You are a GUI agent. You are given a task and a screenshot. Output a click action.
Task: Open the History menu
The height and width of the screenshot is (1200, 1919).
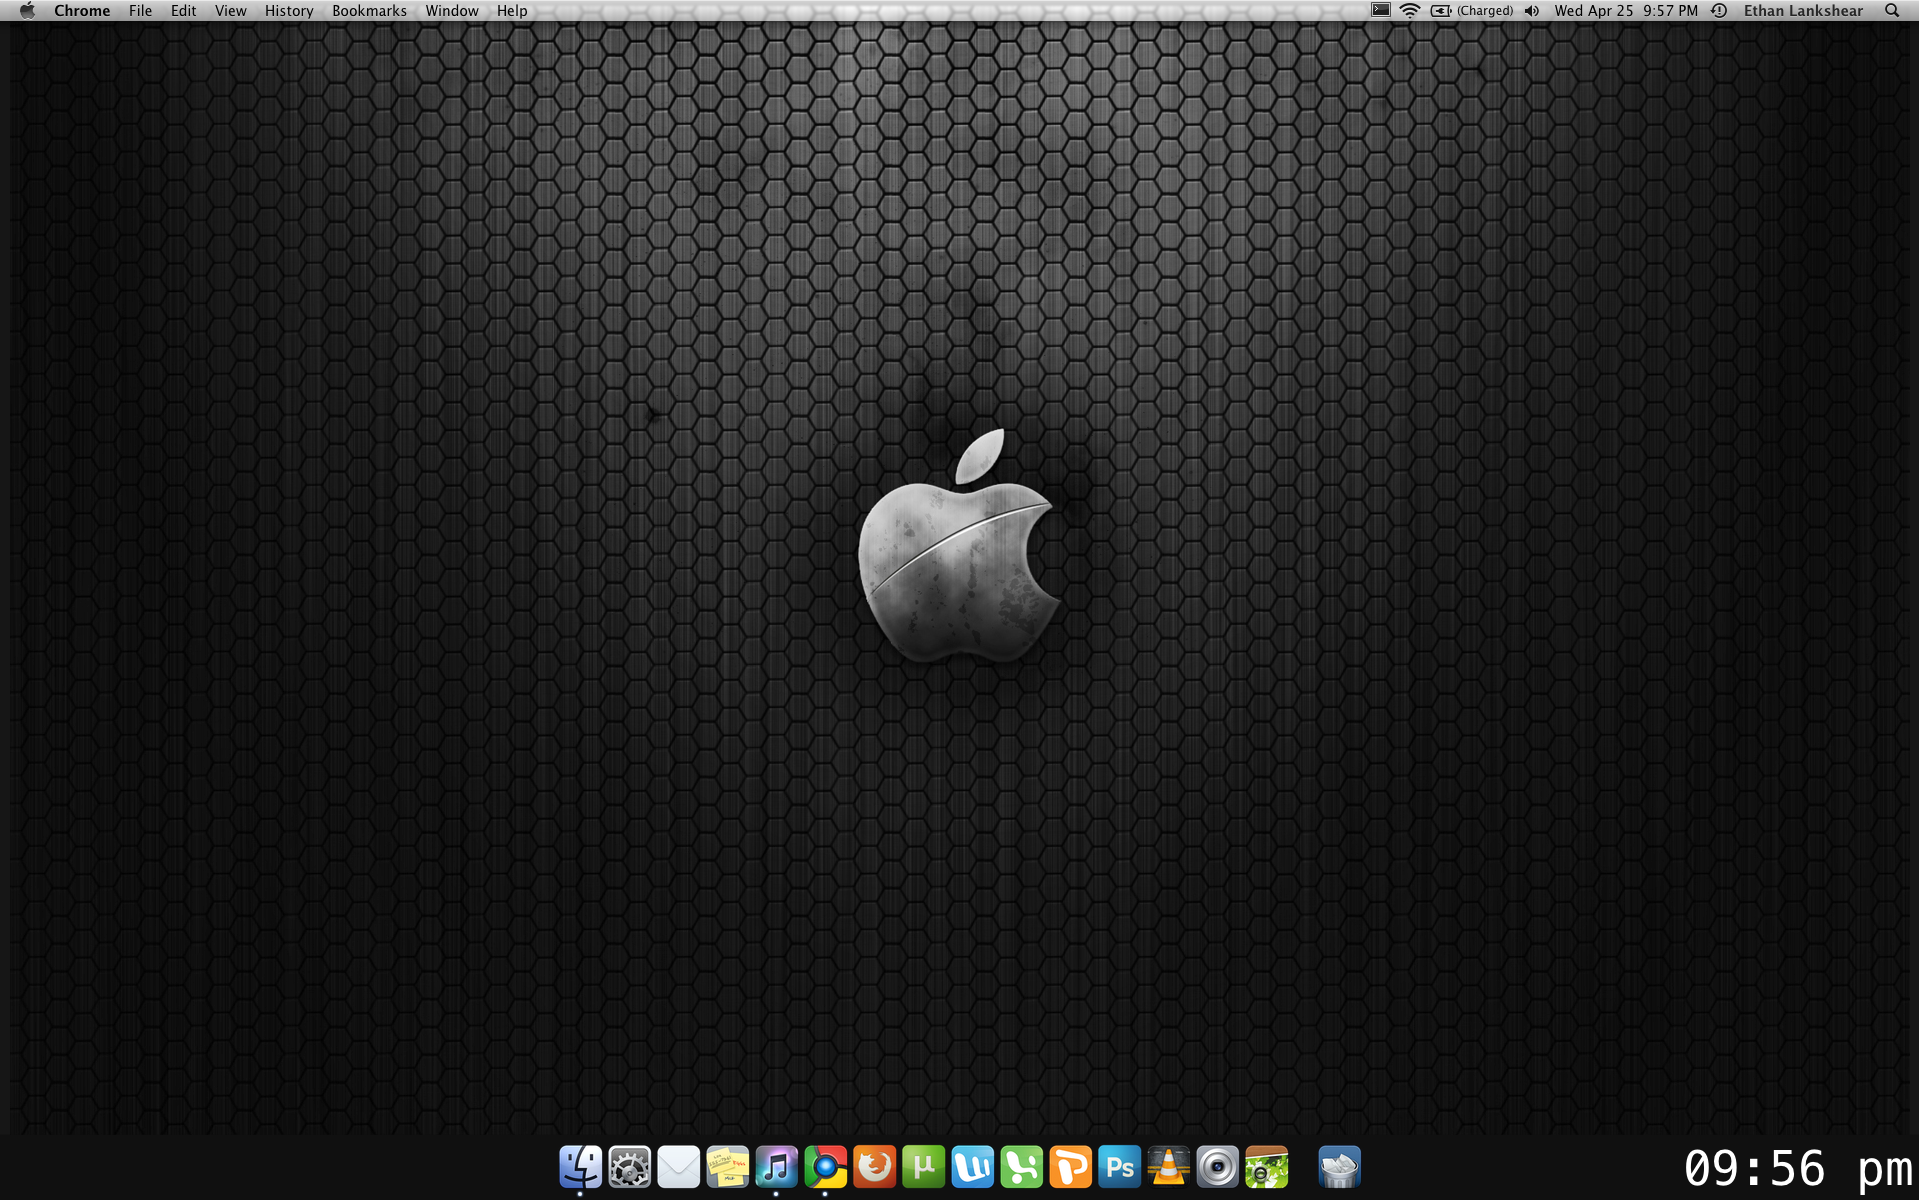[x=289, y=11]
